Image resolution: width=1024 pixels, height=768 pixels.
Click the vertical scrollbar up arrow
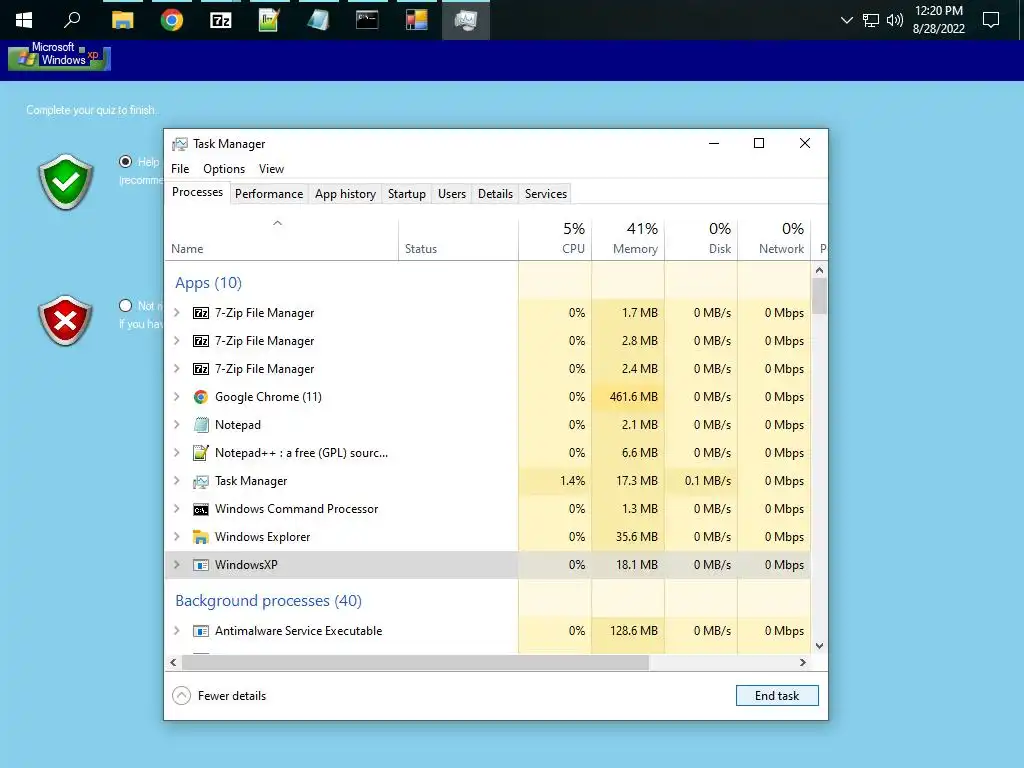point(820,270)
